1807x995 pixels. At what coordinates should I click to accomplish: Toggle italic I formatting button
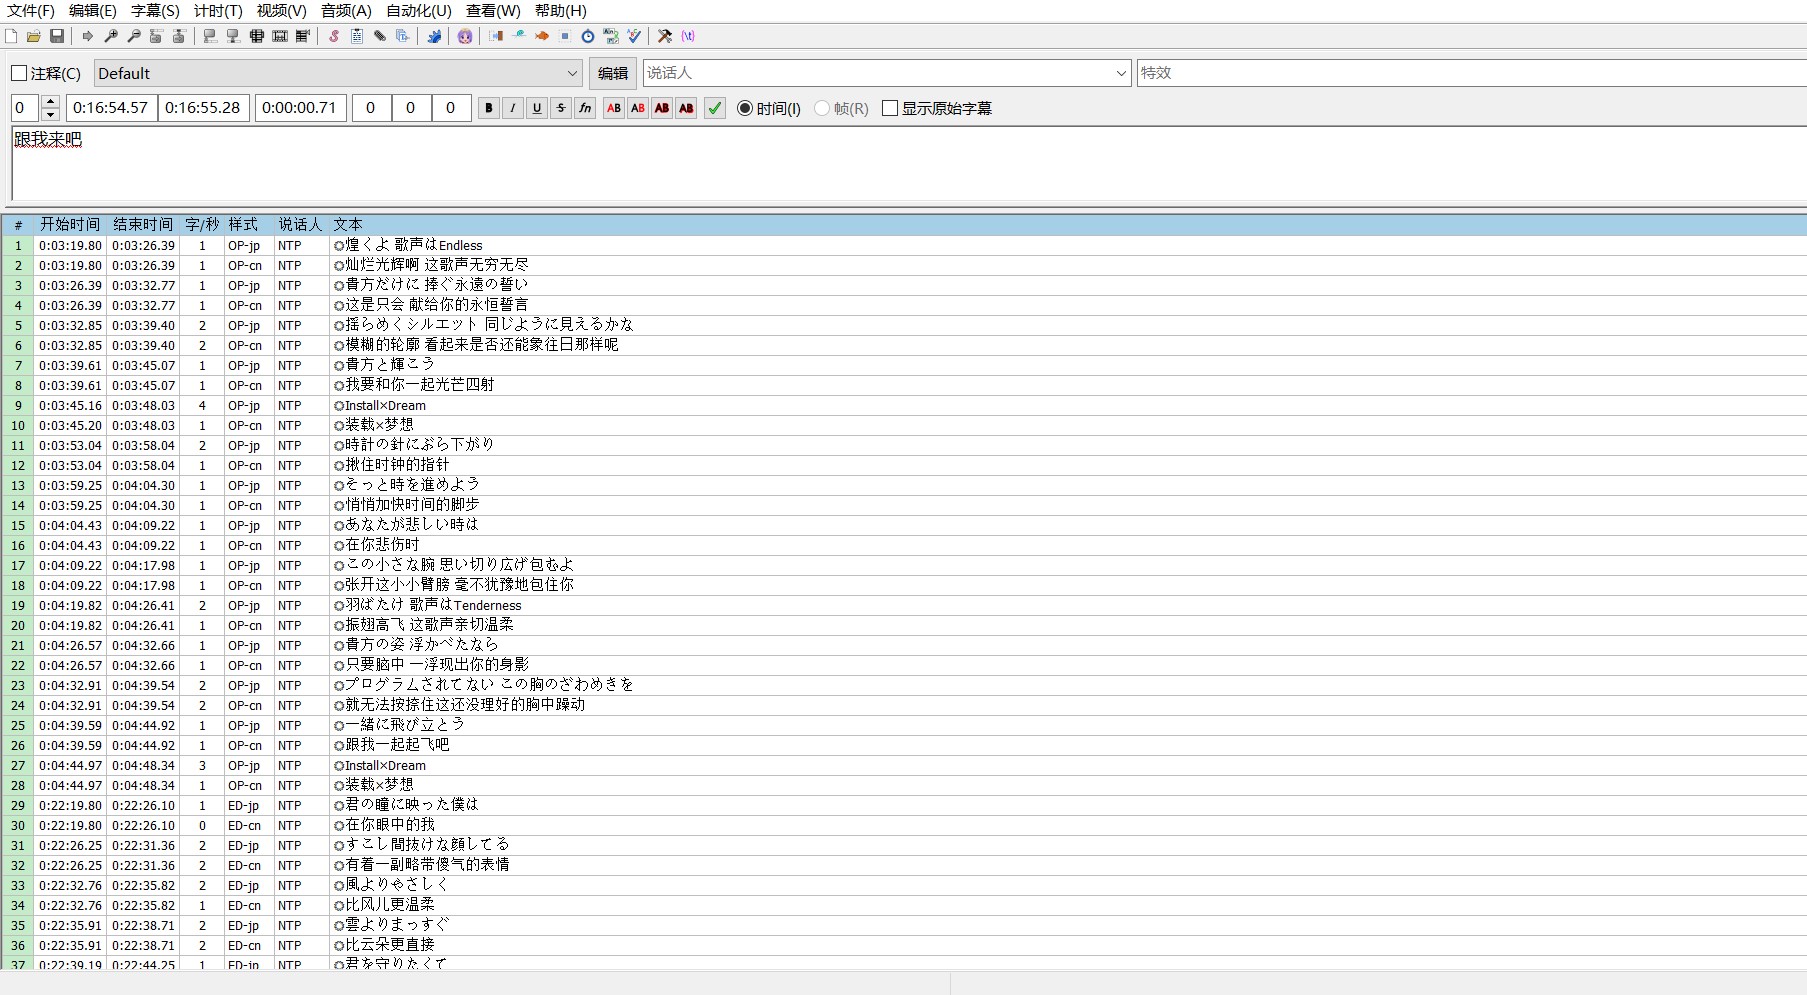513,108
